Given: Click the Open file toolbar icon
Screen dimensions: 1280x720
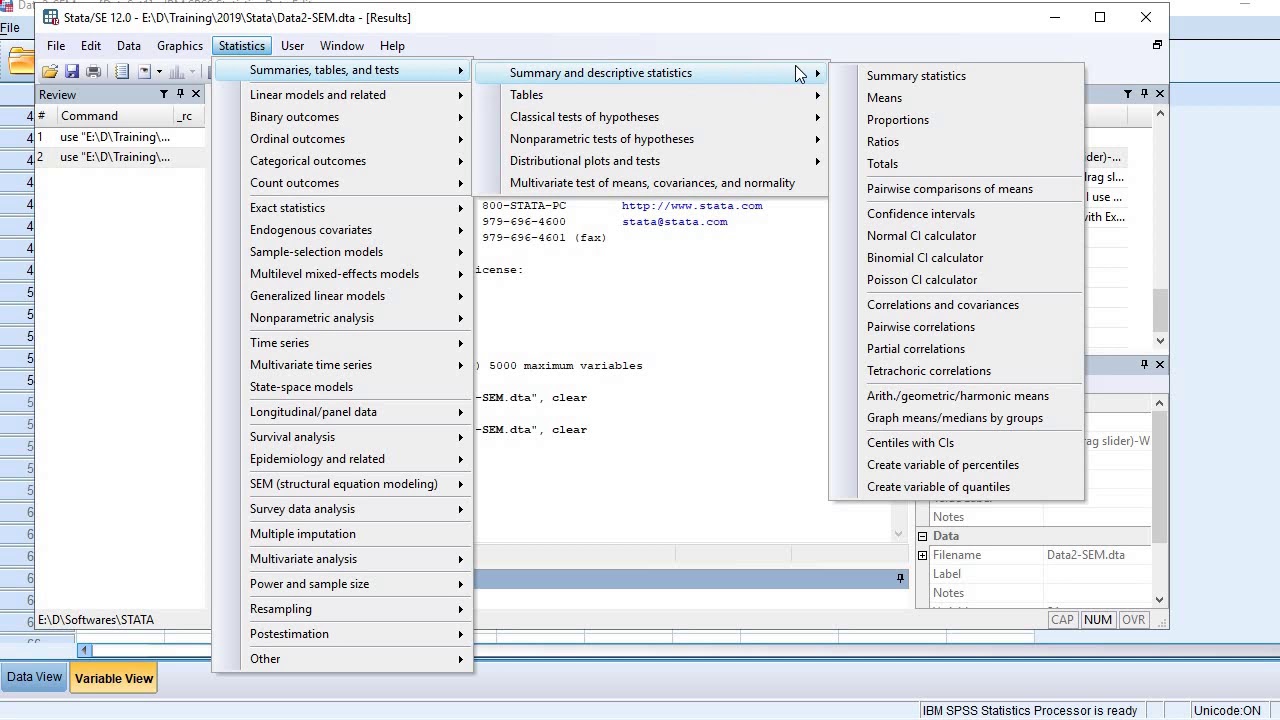Looking at the screenshot, I should point(50,71).
